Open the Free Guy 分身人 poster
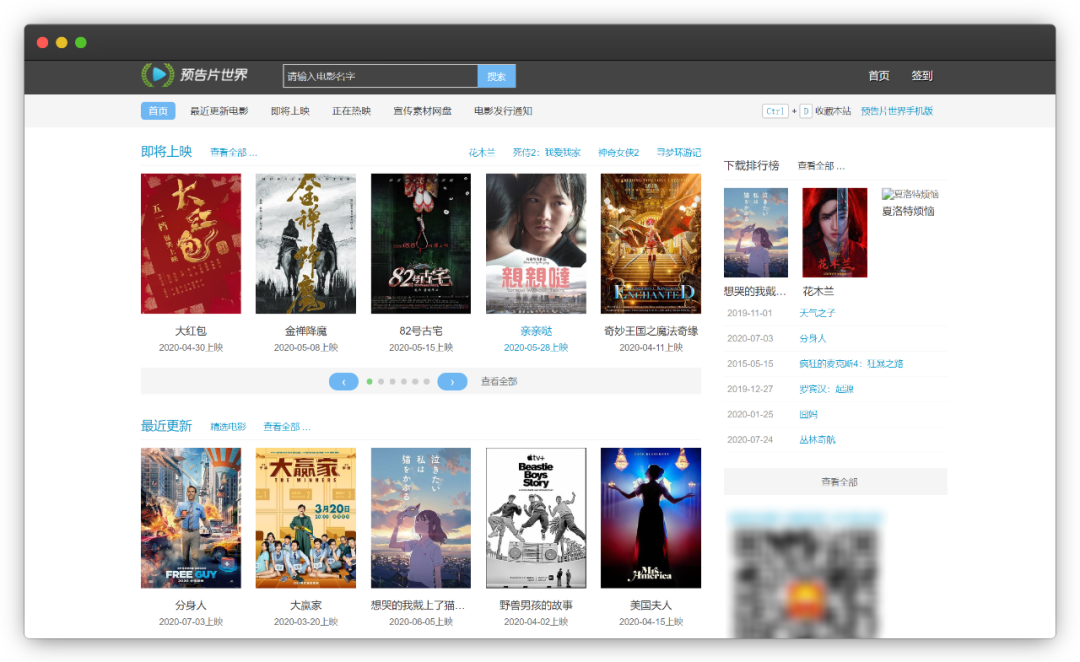This screenshot has height=662, width=1080. pyautogui.click(x=191, y=518)
